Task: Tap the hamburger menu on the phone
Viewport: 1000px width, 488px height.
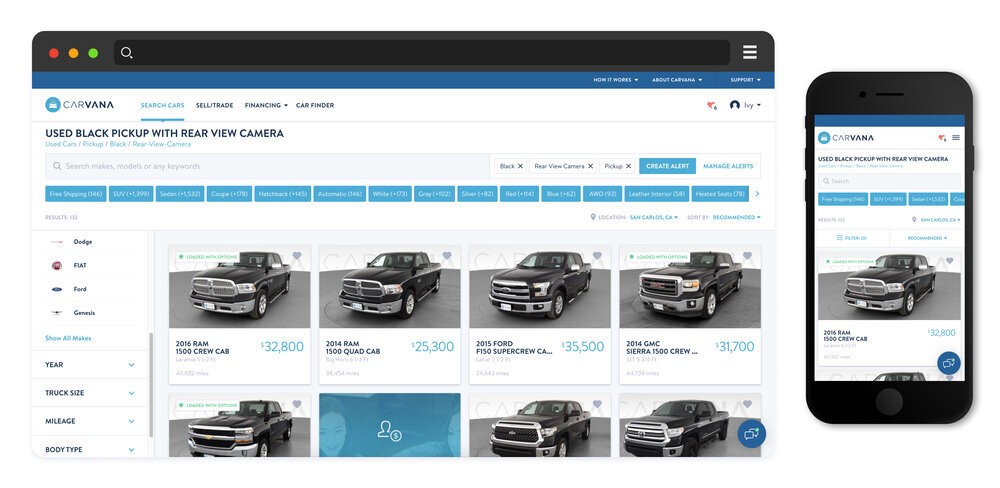Action: point(956,137)
